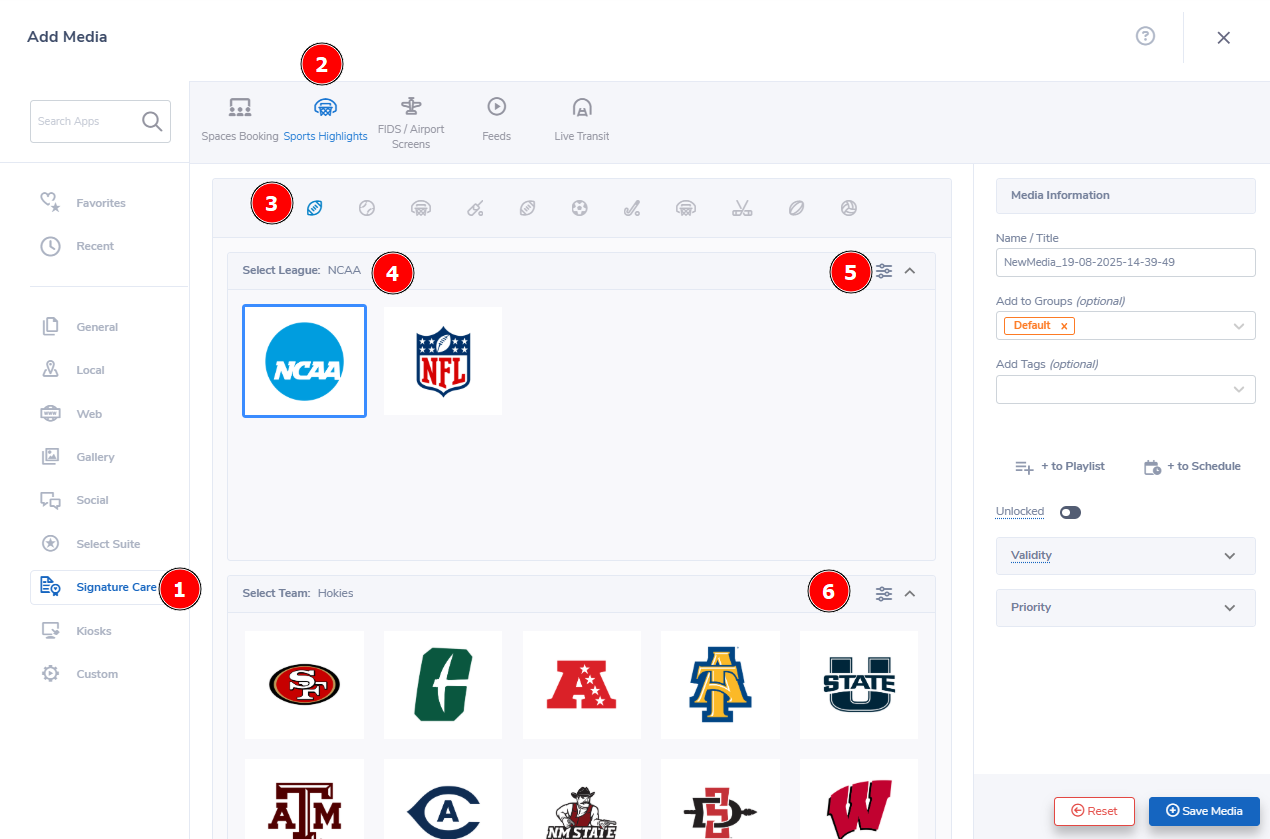The image size is (1270, 839).
Task: Expand the Priority section
Action: 1125,608
